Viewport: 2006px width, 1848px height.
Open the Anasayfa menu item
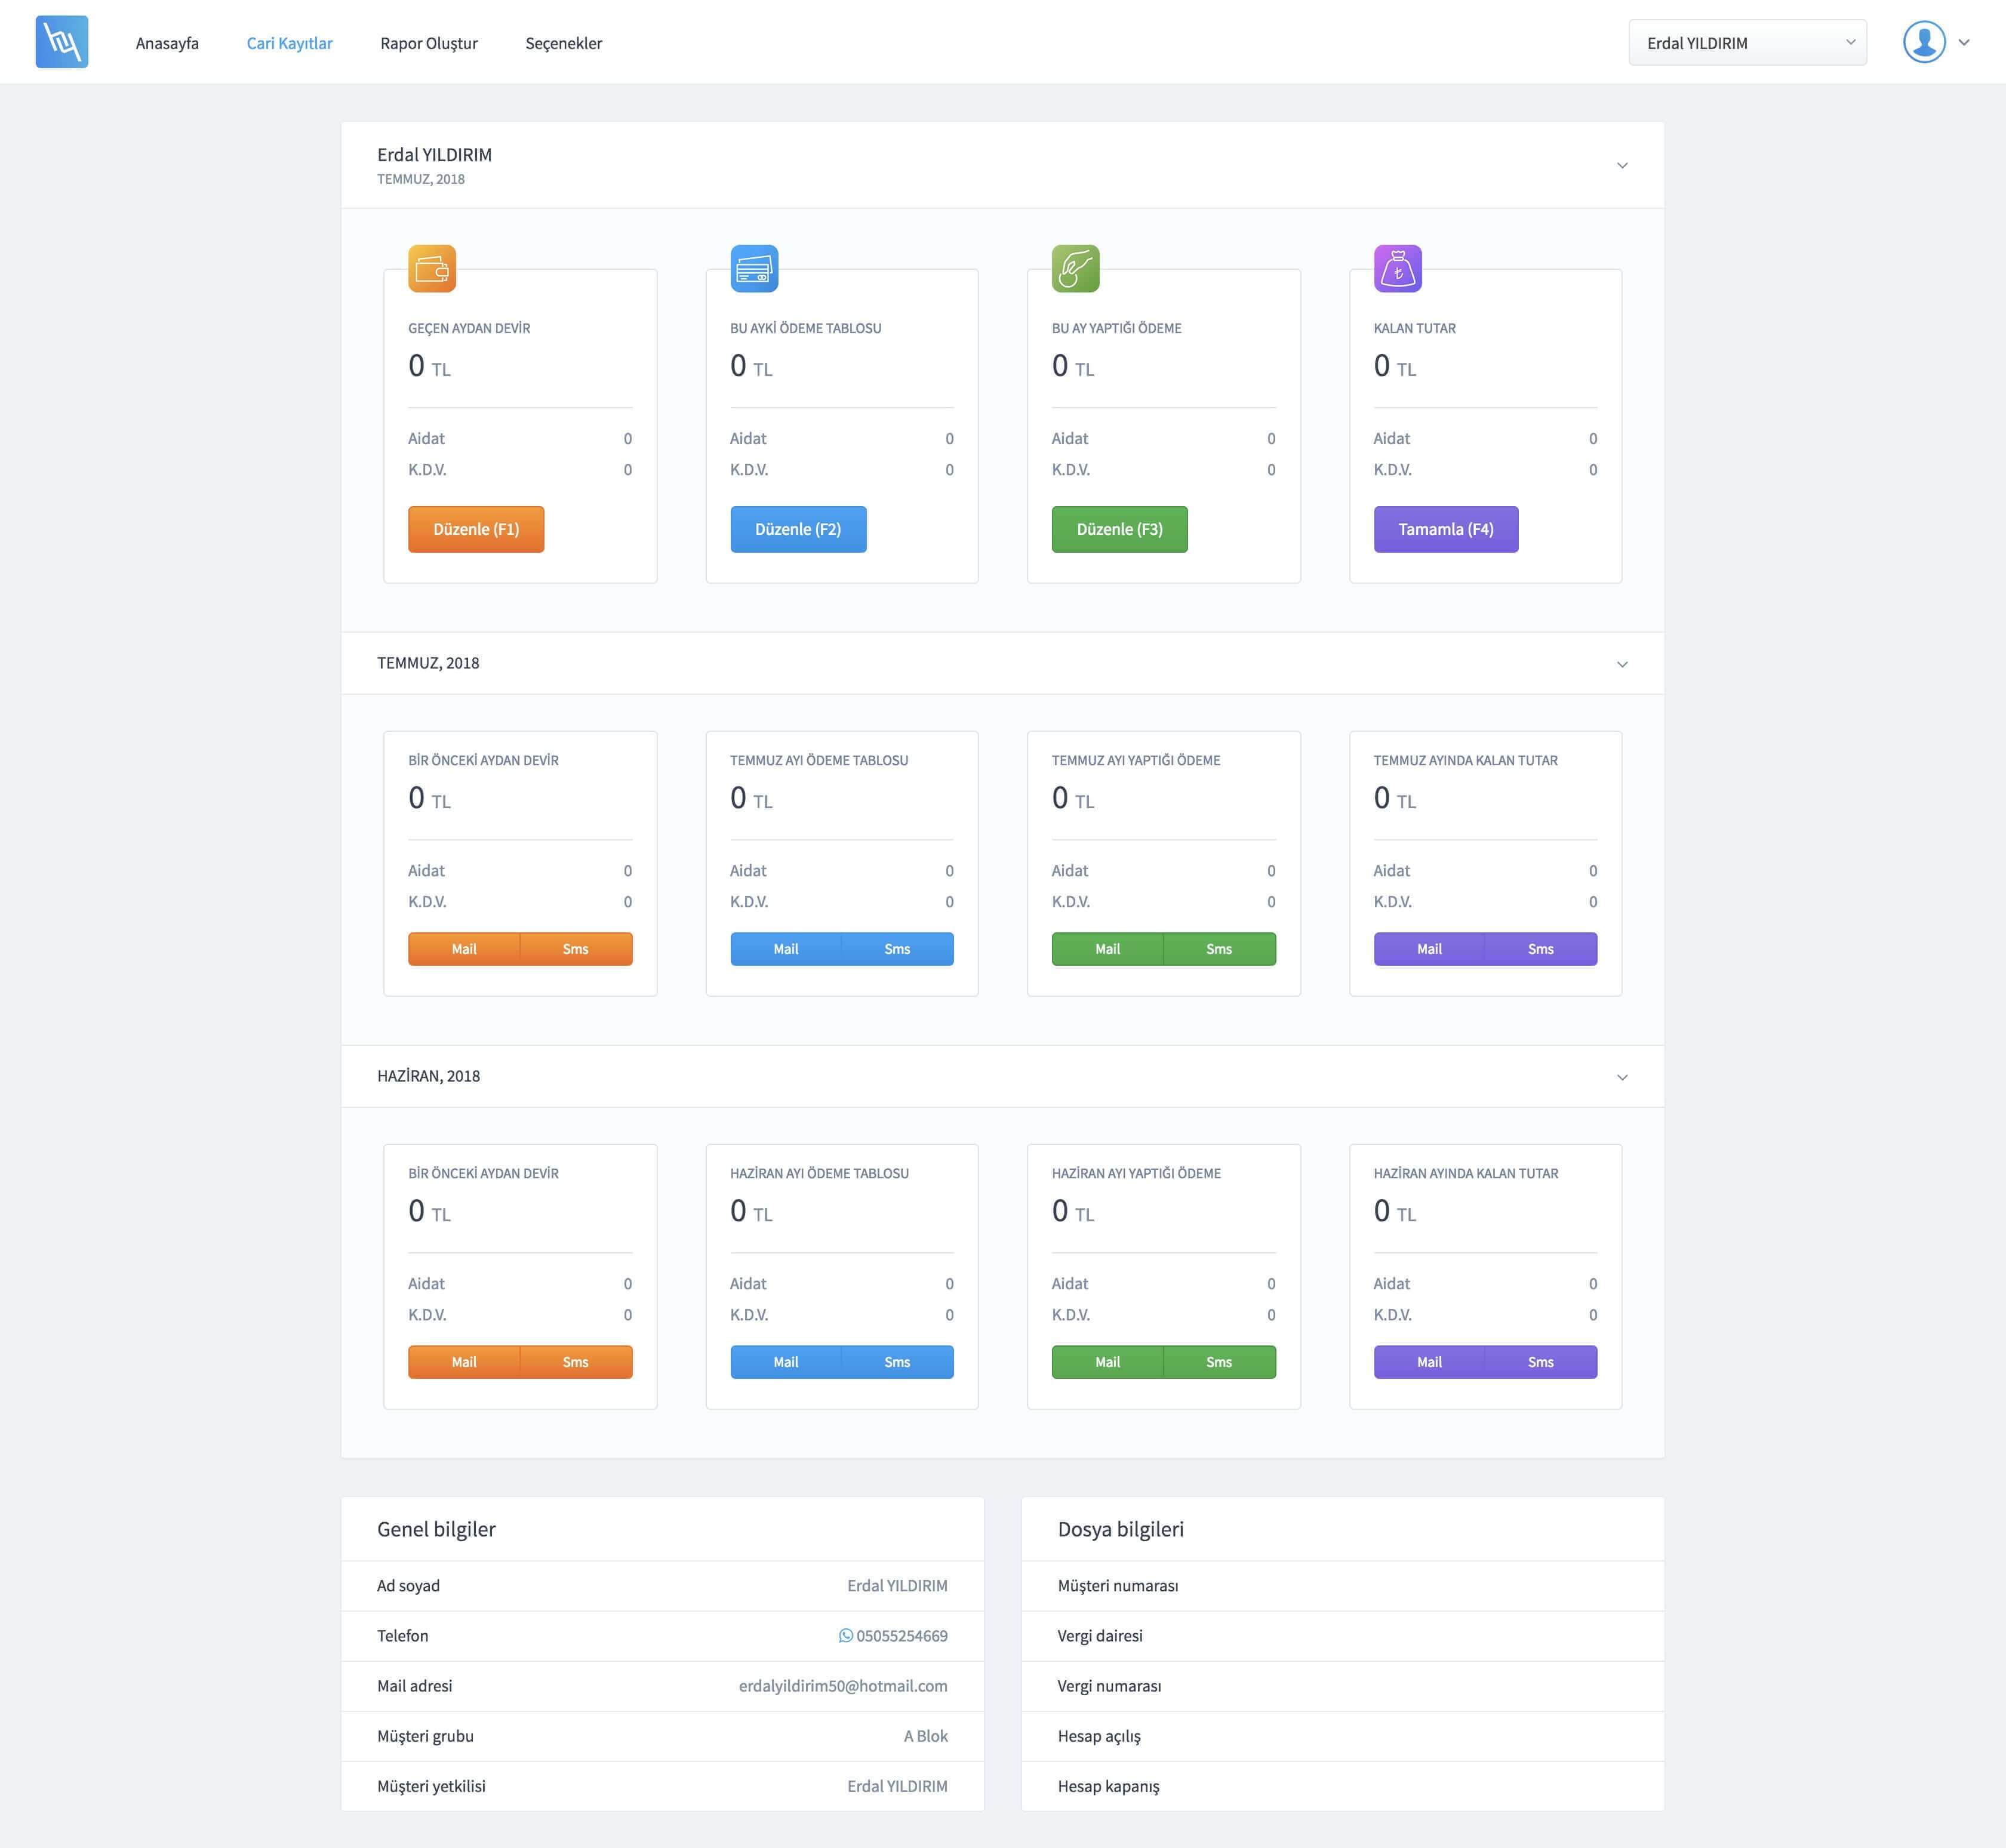coord(167,43)
